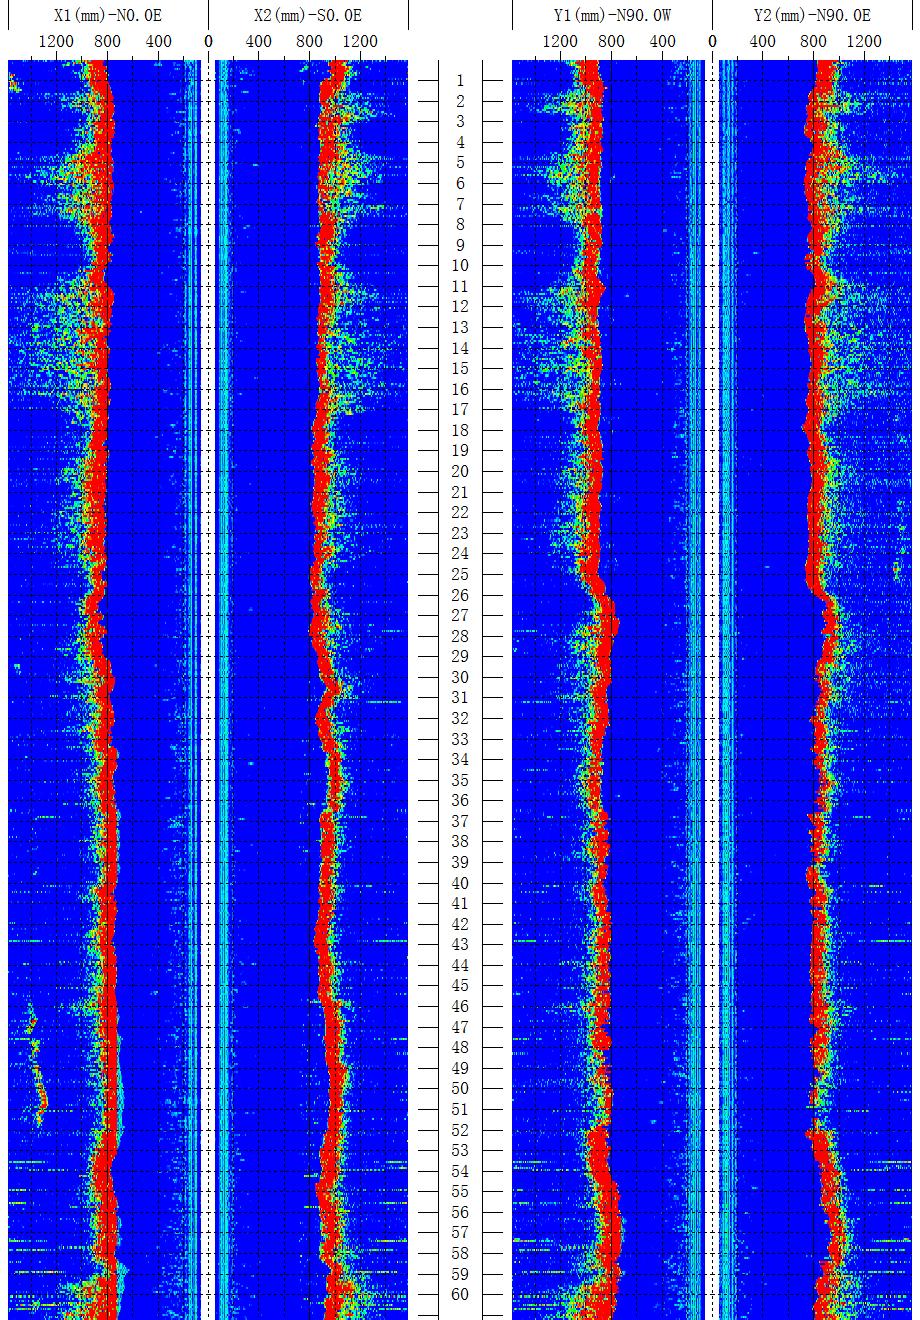Click the 0 origin label between X1 and X2
Screen dimensions: 920x1320
[x=208, y=42]
